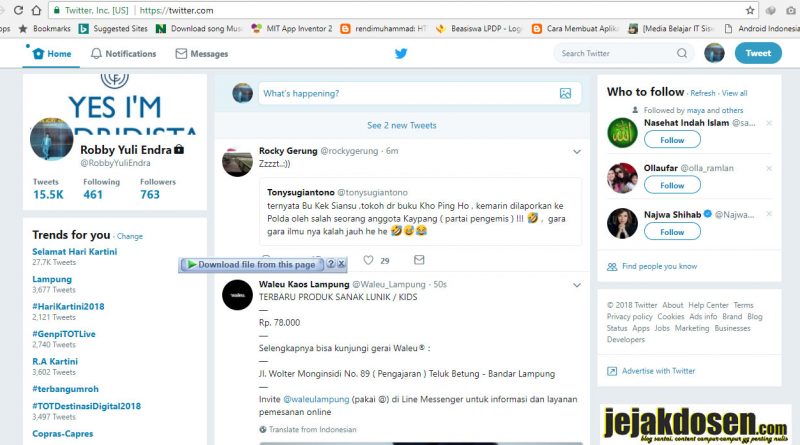
Task: Follow Najwa Shihab
Action: [672, 232]
